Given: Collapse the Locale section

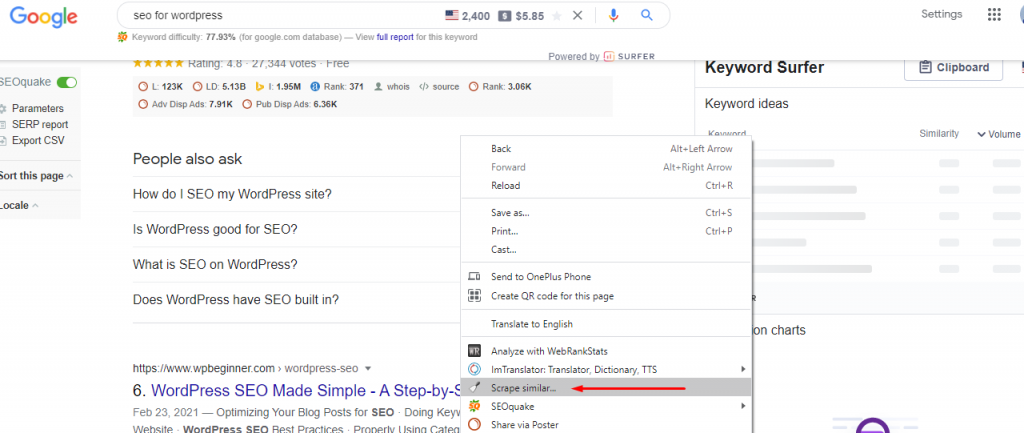Looking at the screenshot, I should click(19, 205).
